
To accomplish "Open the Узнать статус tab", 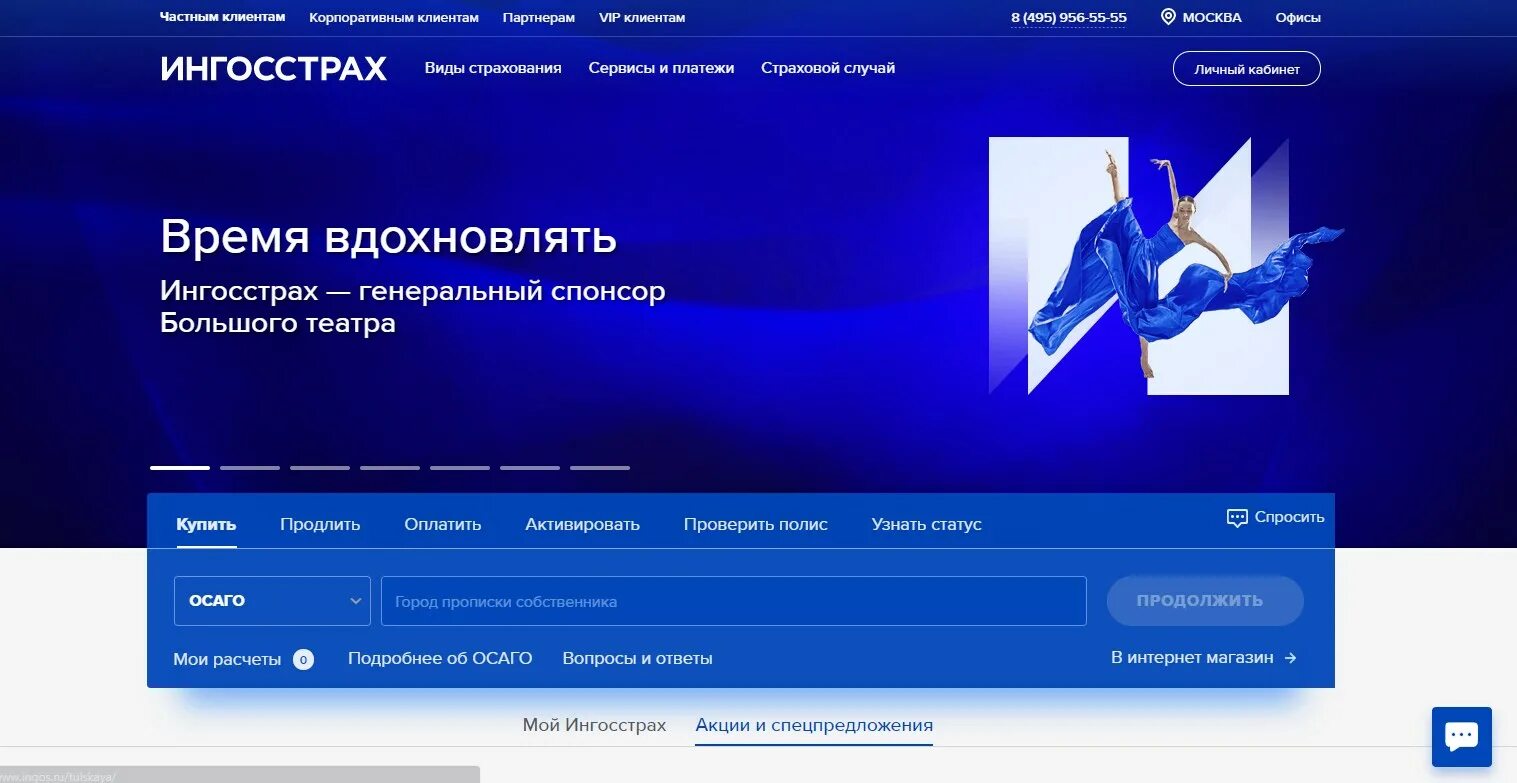I will [x=926, y=524].
